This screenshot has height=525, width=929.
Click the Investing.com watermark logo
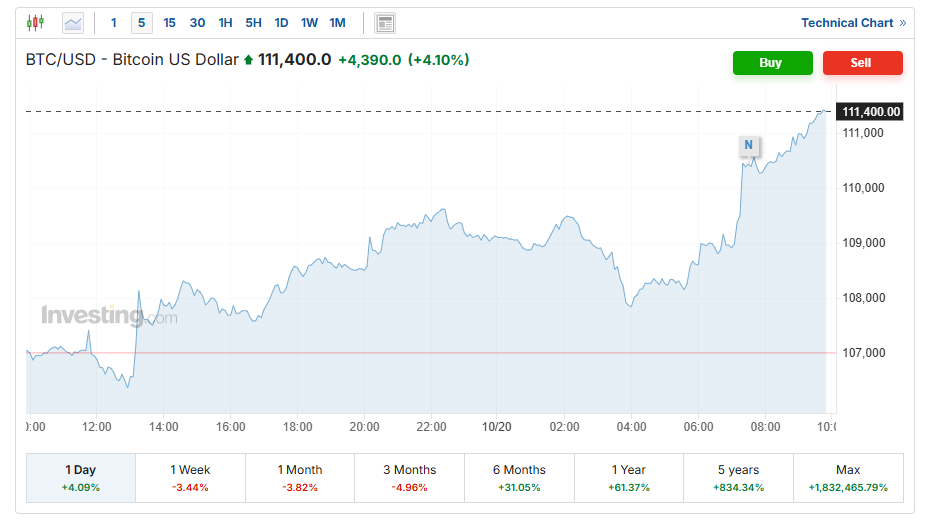[x=109, y=316]
